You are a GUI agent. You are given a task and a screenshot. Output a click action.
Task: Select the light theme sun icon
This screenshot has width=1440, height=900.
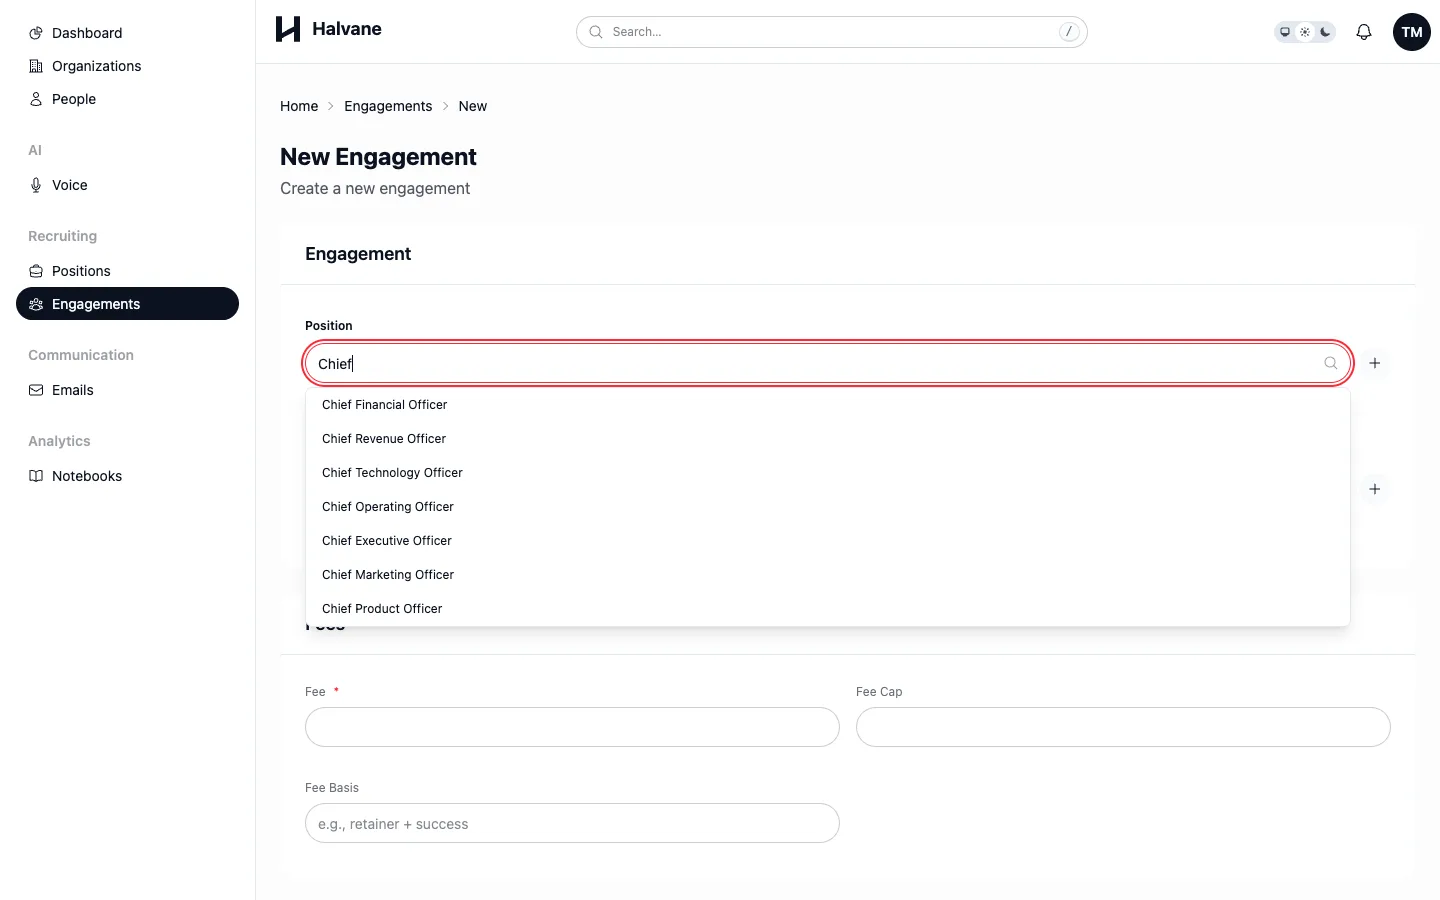click(x=1305, y=32)
